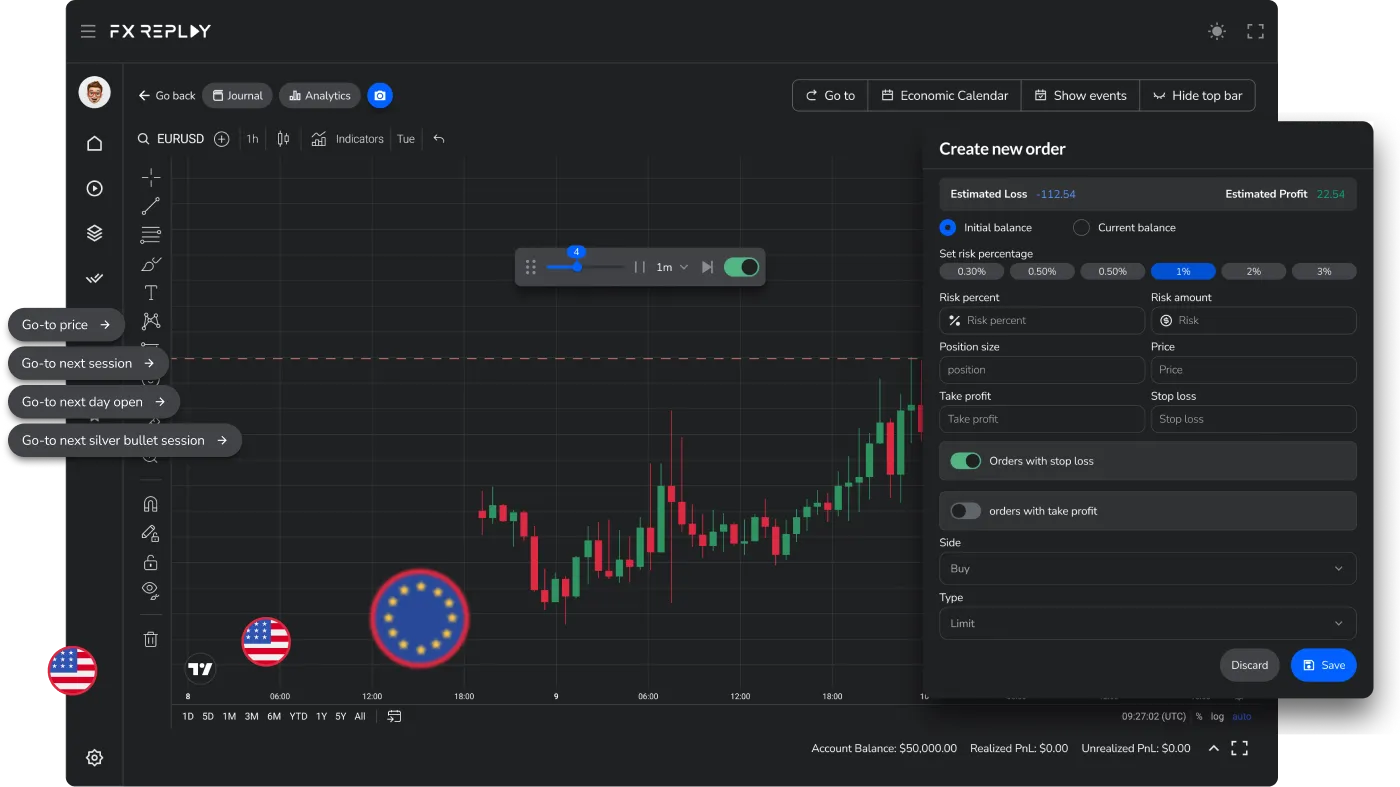Image resolution: width=1400 pixels, height=787 pixels.
Task: Pause the replay playback
Action: point(640,267)
